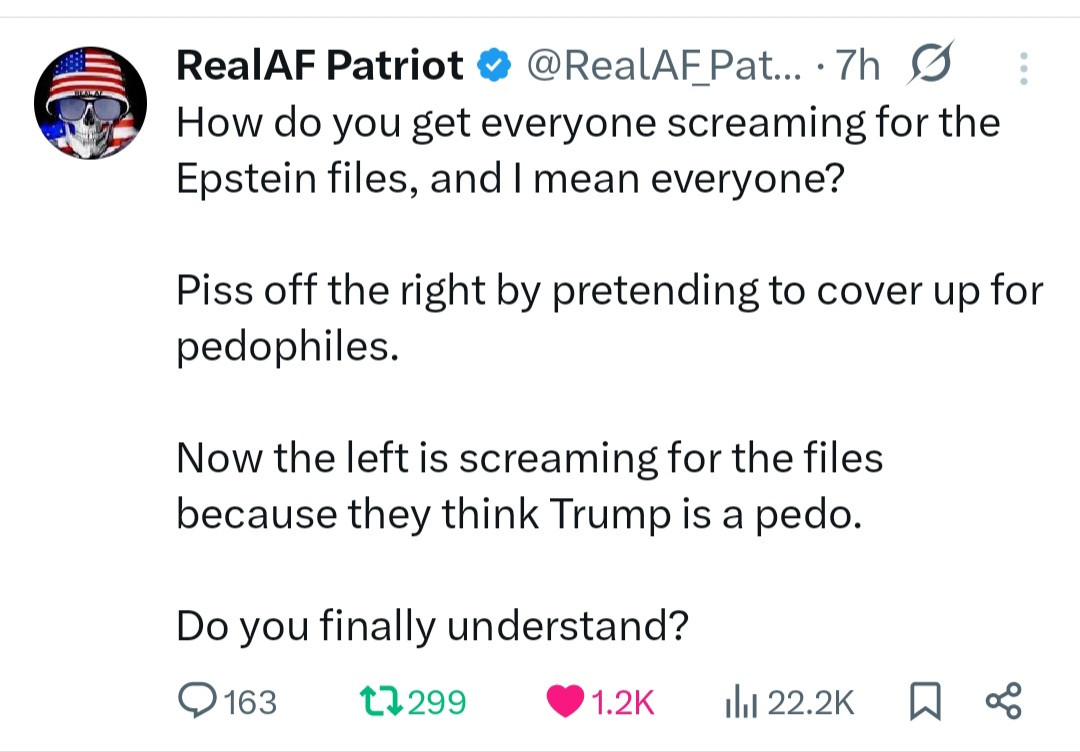
Task: Open the RealAF Patriot profile picture
Action: point(91,102)
